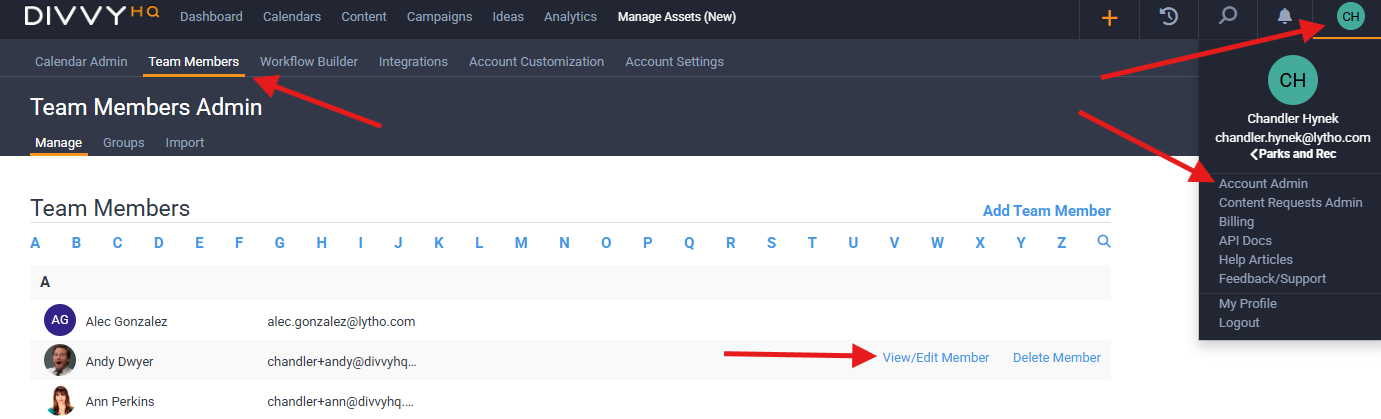Viewport: 1381px width, 419px height.
Task: Switch to the Groups sub-tab
Action: (x=124, y=142)
